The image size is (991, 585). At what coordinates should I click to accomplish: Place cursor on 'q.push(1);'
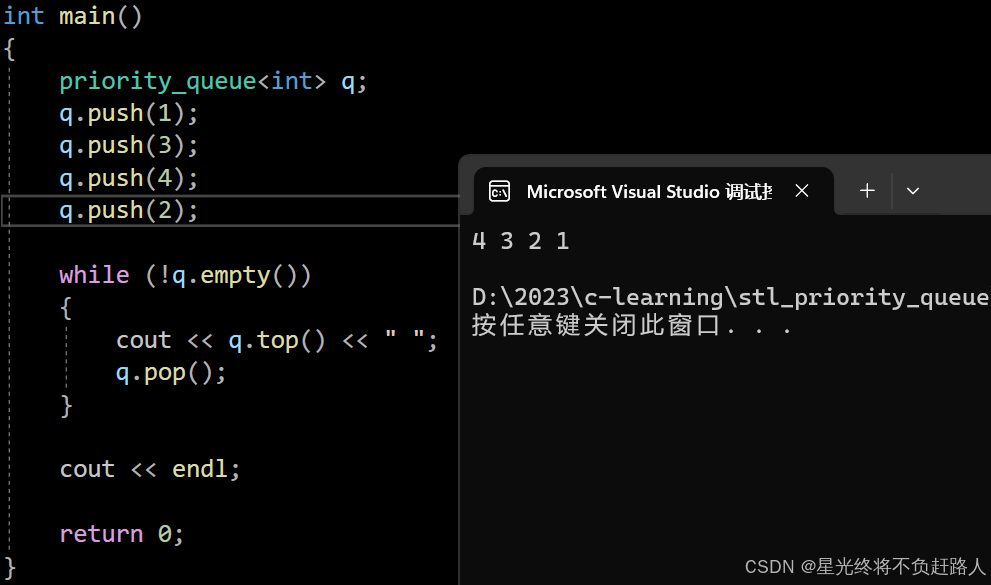(x=128, y=114)
